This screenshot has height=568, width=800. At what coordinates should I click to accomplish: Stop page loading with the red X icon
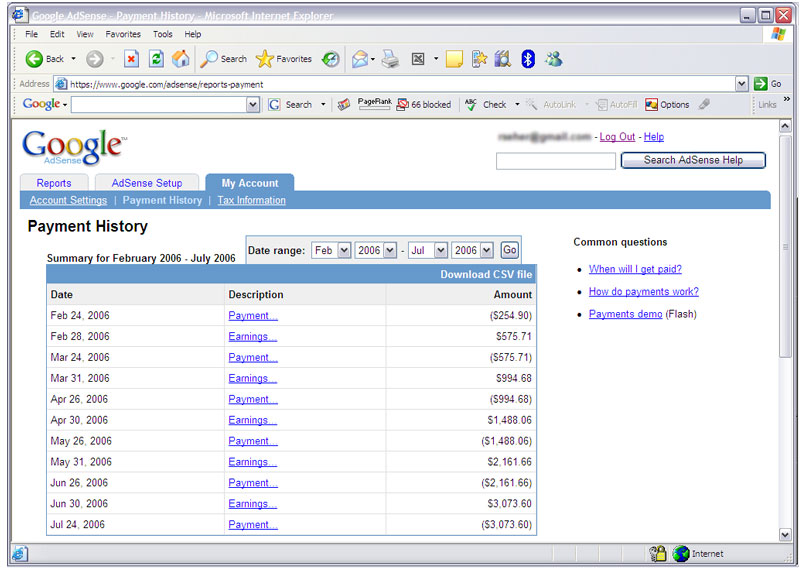click(132, 59)
